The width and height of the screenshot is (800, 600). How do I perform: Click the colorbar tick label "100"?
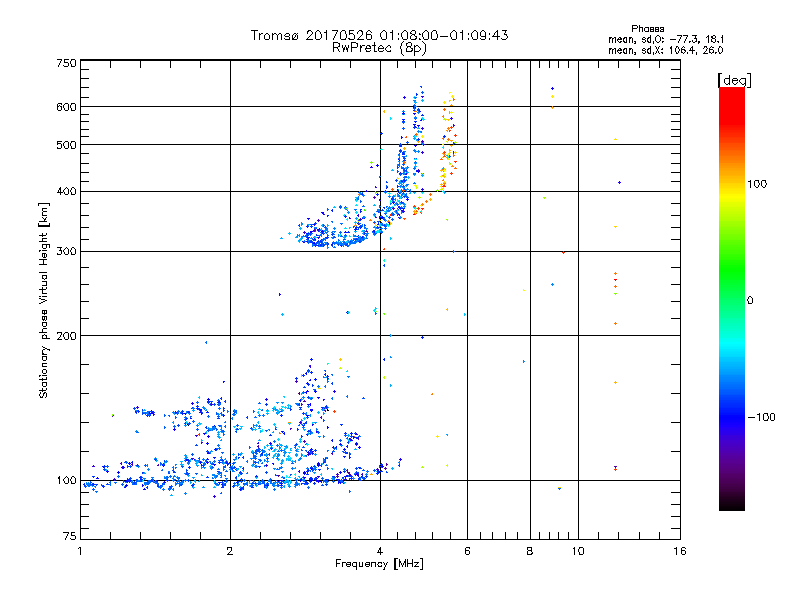coord(757,184)
